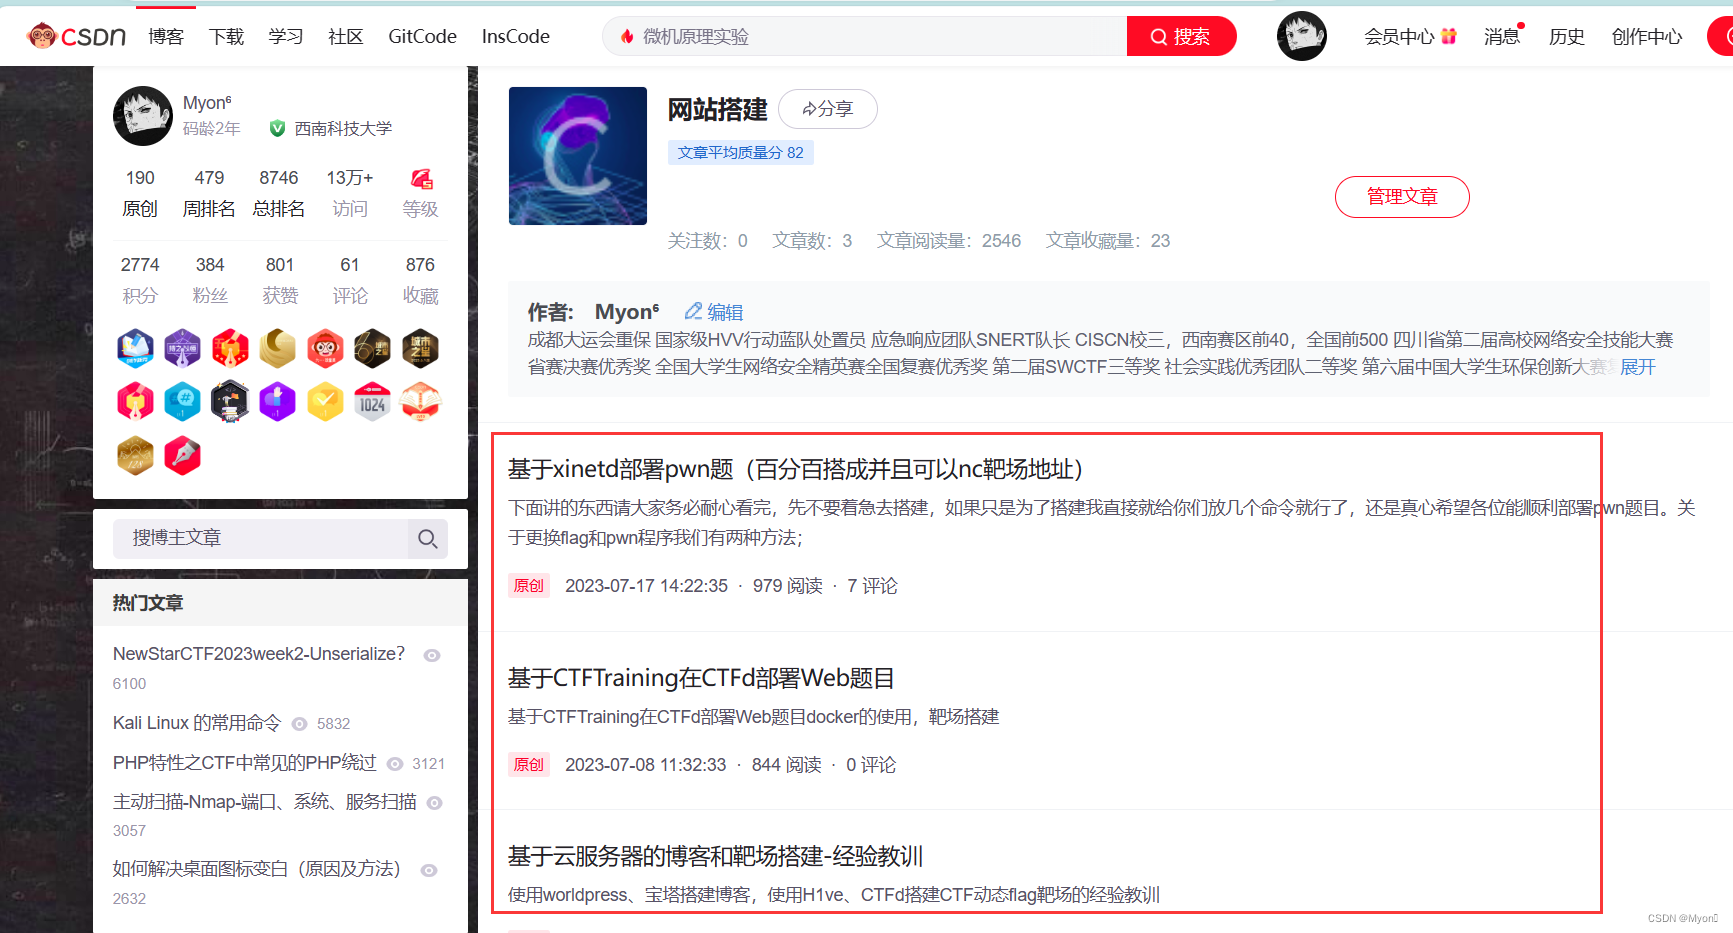Screen dimensions: 1733x933
Task: Click the 文章平均质量分 82 tag
Action: 741,152
